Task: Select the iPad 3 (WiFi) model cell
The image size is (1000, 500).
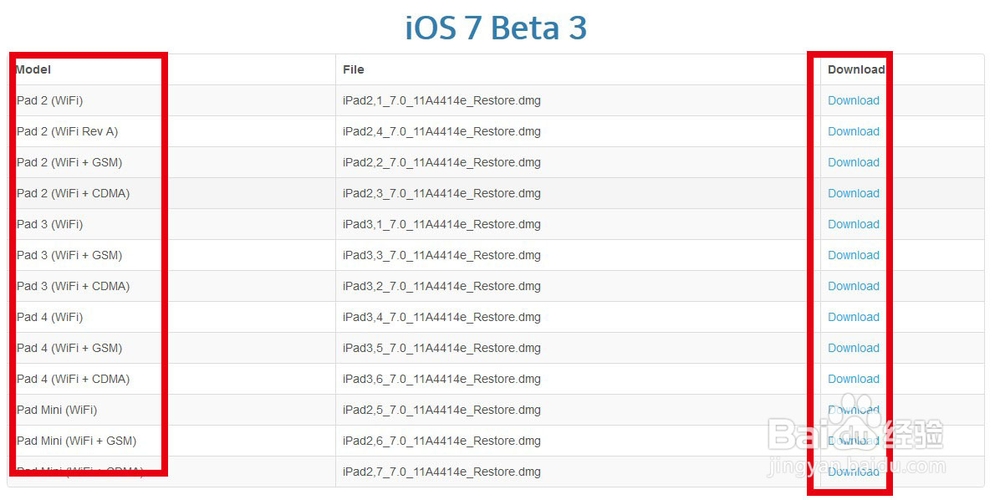Action: [x=172, y=224]
